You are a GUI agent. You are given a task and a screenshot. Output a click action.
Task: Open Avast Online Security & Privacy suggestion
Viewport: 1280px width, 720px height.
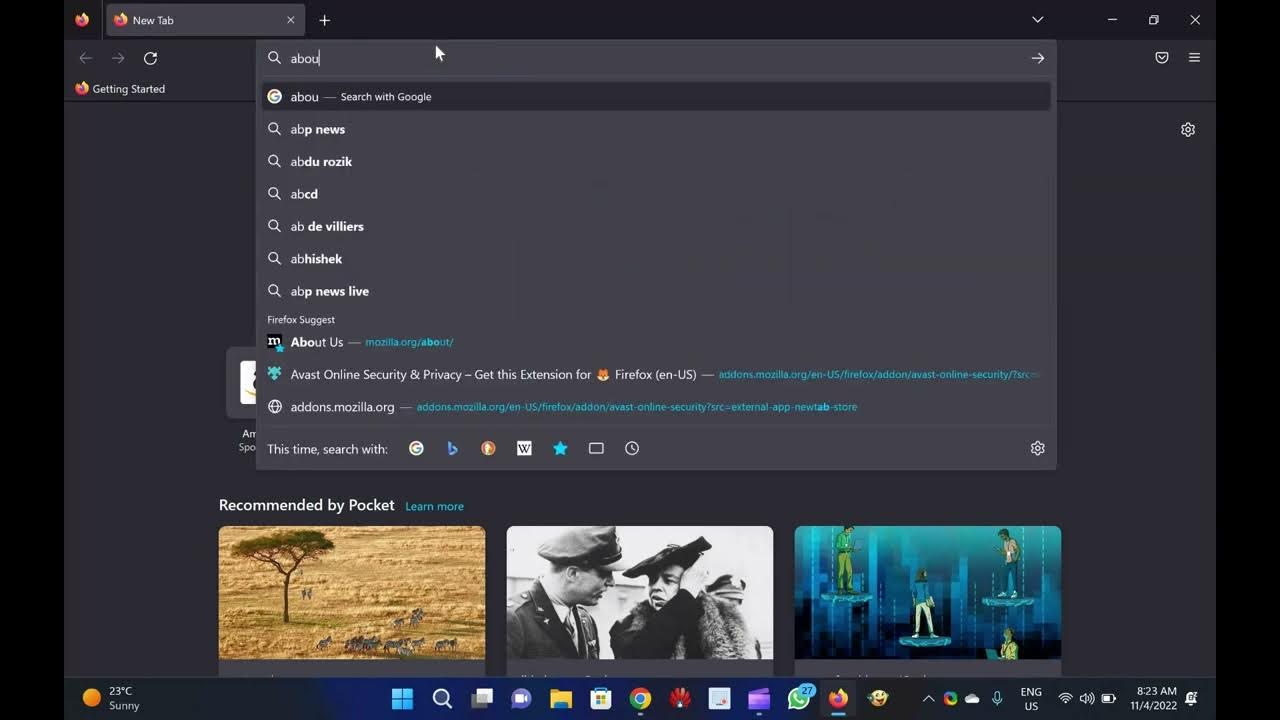pos(656,375)
